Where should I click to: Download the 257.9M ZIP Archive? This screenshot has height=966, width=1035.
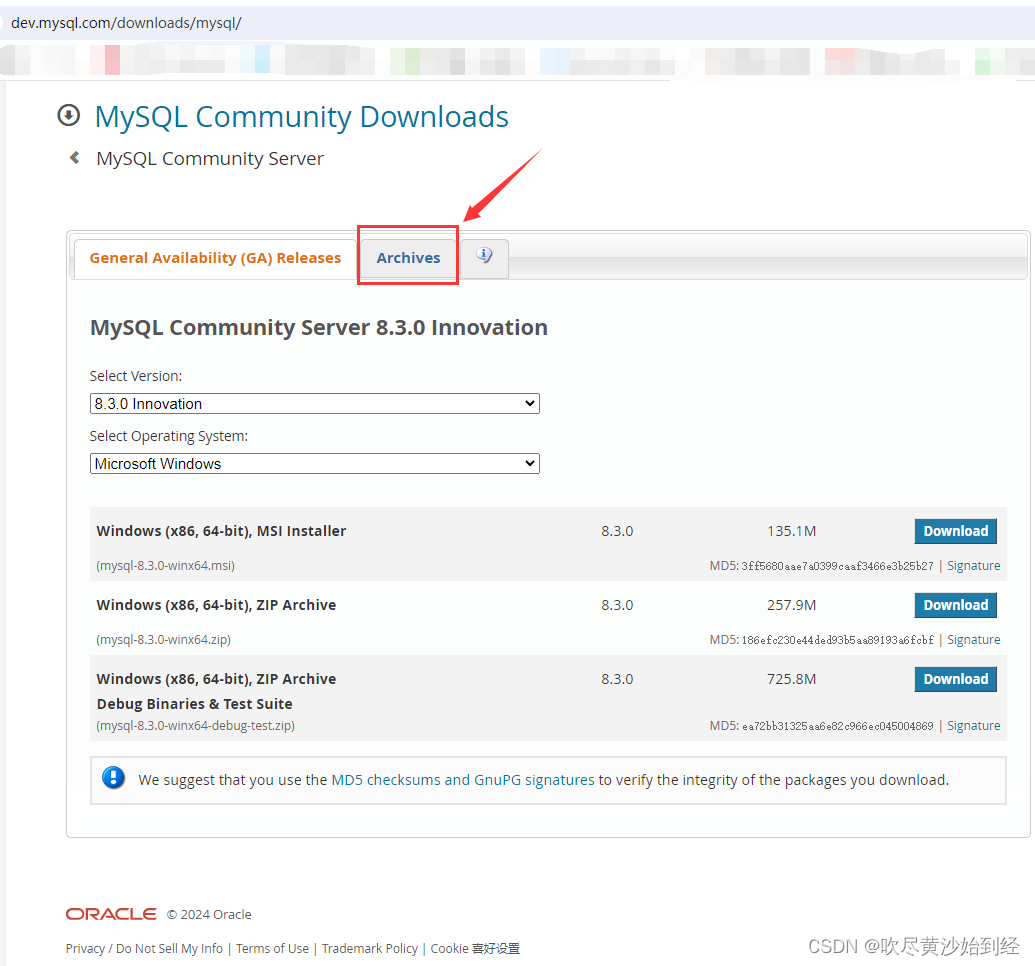click(955, 605)
